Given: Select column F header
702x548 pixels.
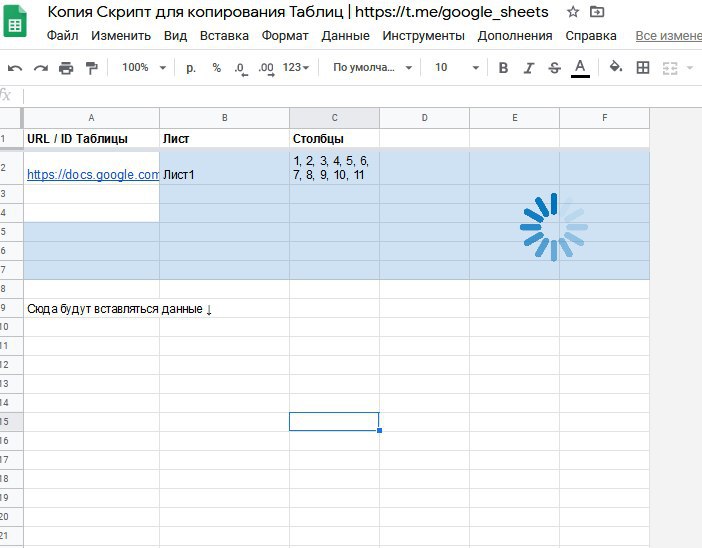Looking at the screenshot, I should tap(604, 118).
